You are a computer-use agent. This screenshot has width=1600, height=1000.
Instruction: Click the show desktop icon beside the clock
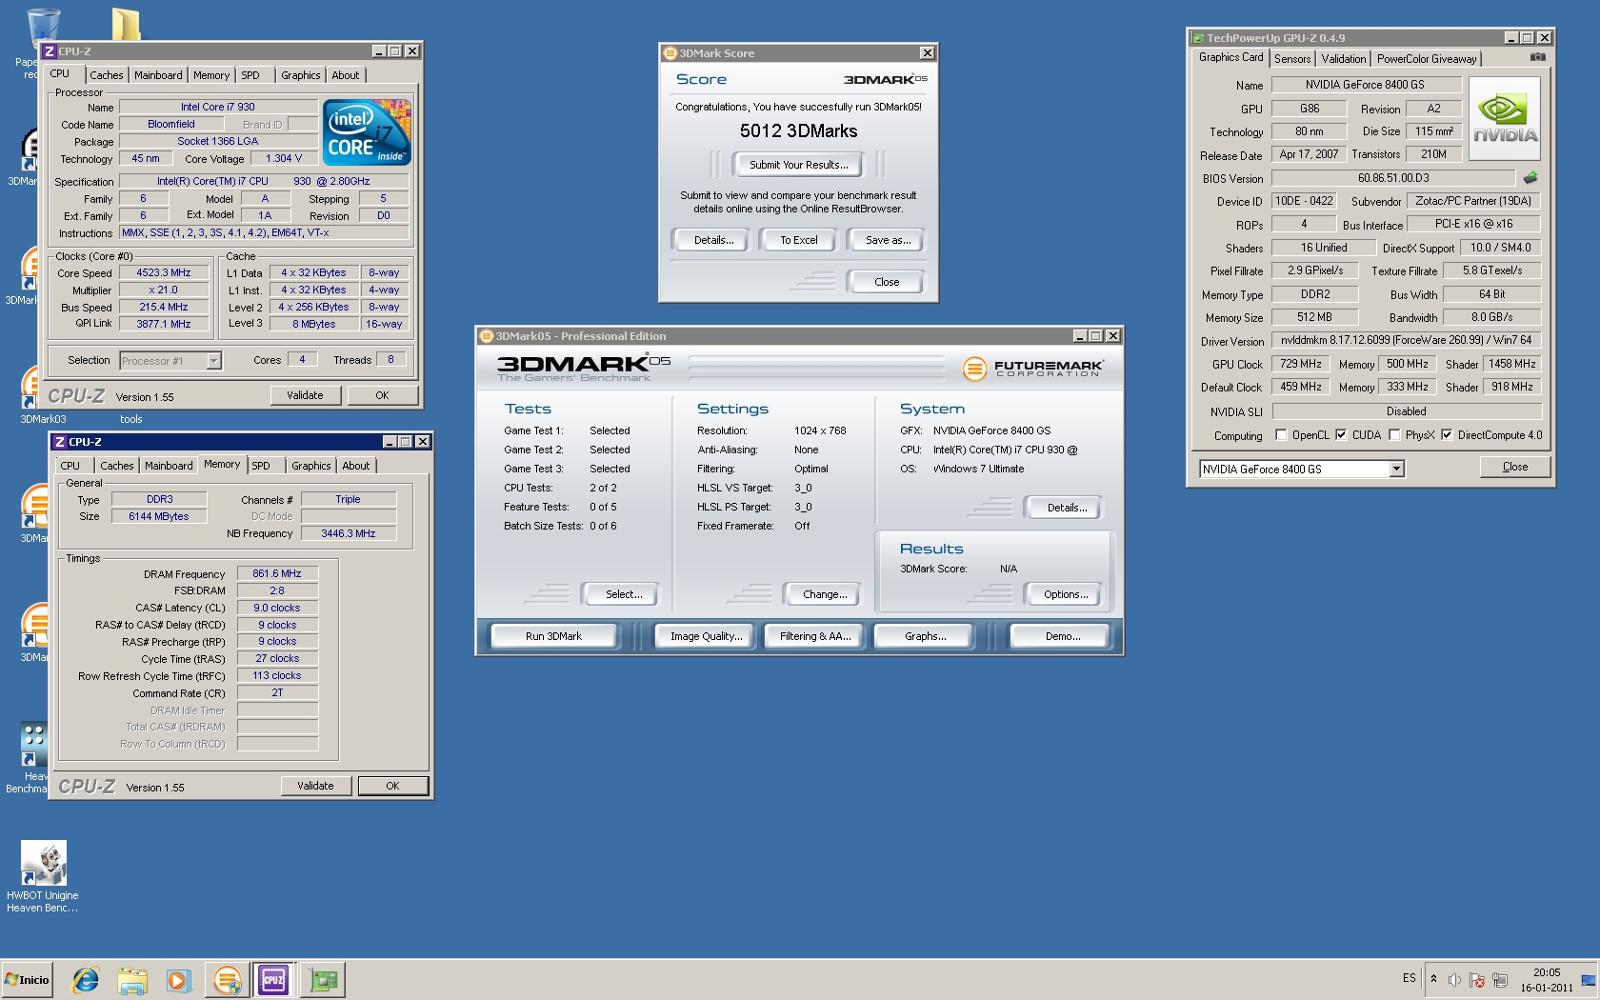click(1588, 980)
